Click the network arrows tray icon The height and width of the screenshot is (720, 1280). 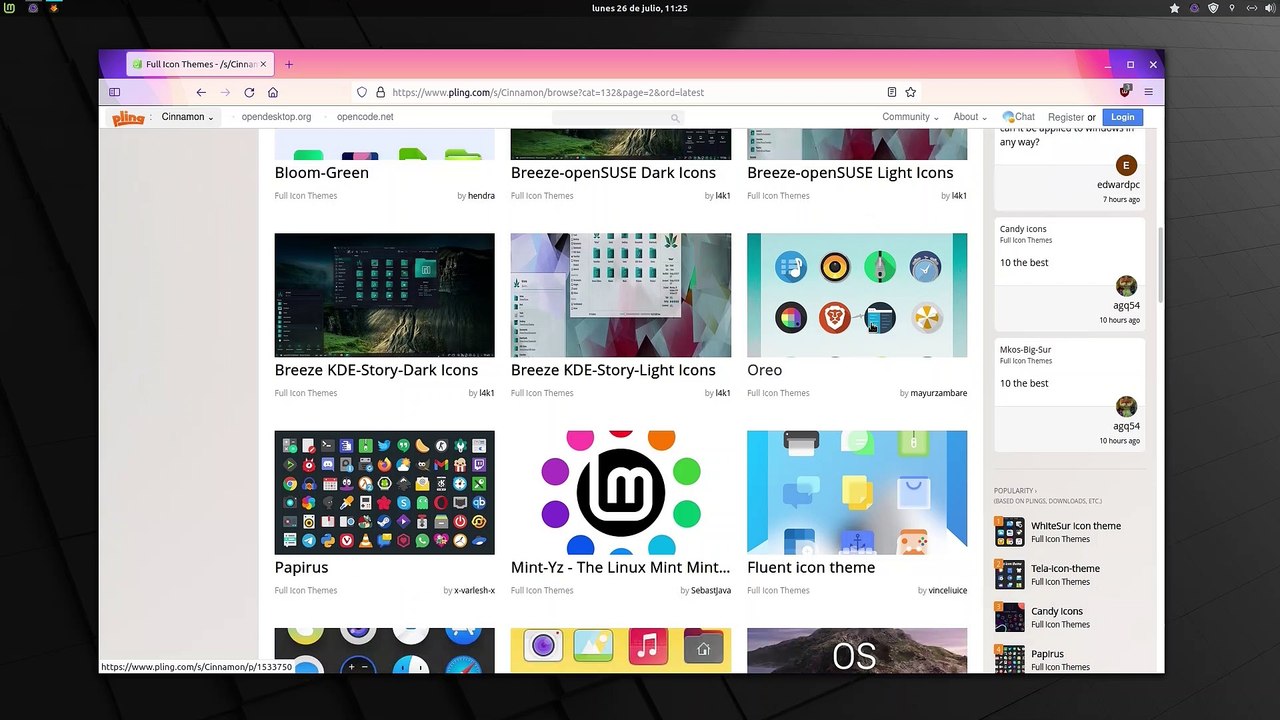[x=1251, y=8]
